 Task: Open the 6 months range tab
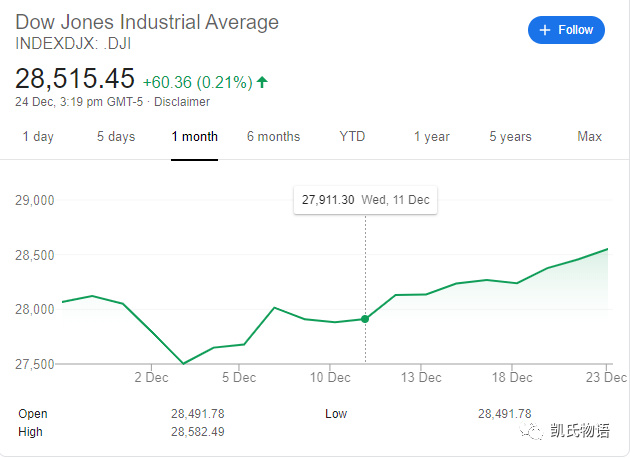[273, 137]
